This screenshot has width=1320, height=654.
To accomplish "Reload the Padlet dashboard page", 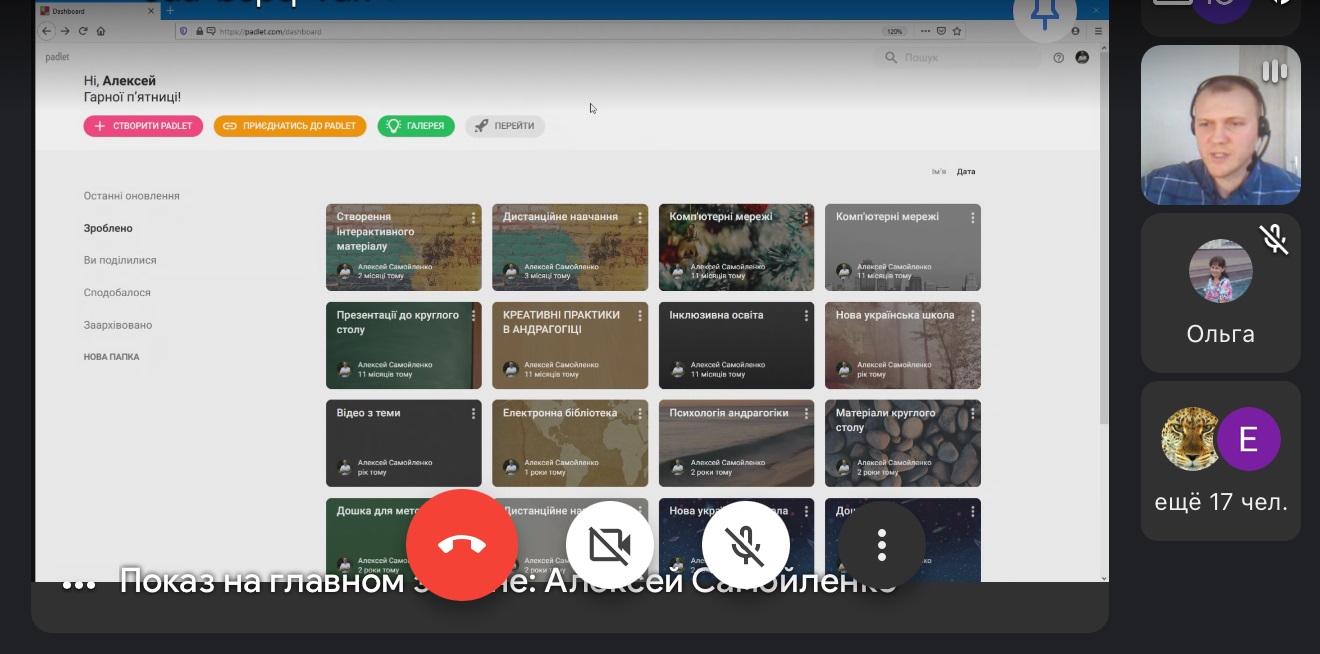I will [83, 31].
